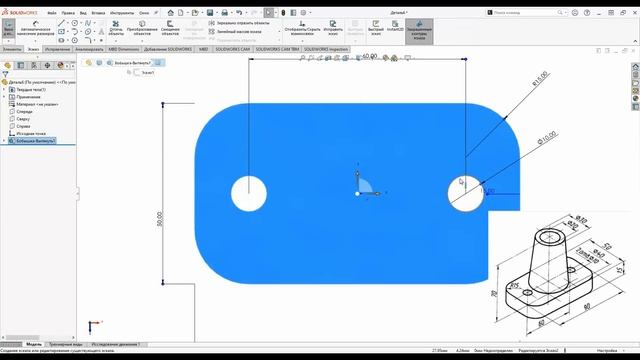This screenshot has height=360, width=640.
Task: Open the FeatureManager design tree tab
Action: pos(8,65)
